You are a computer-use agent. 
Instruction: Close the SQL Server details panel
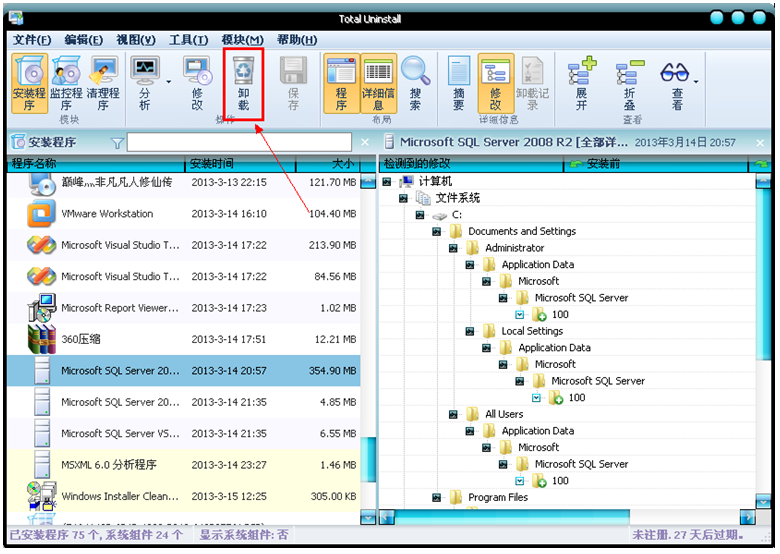(760, 143)
